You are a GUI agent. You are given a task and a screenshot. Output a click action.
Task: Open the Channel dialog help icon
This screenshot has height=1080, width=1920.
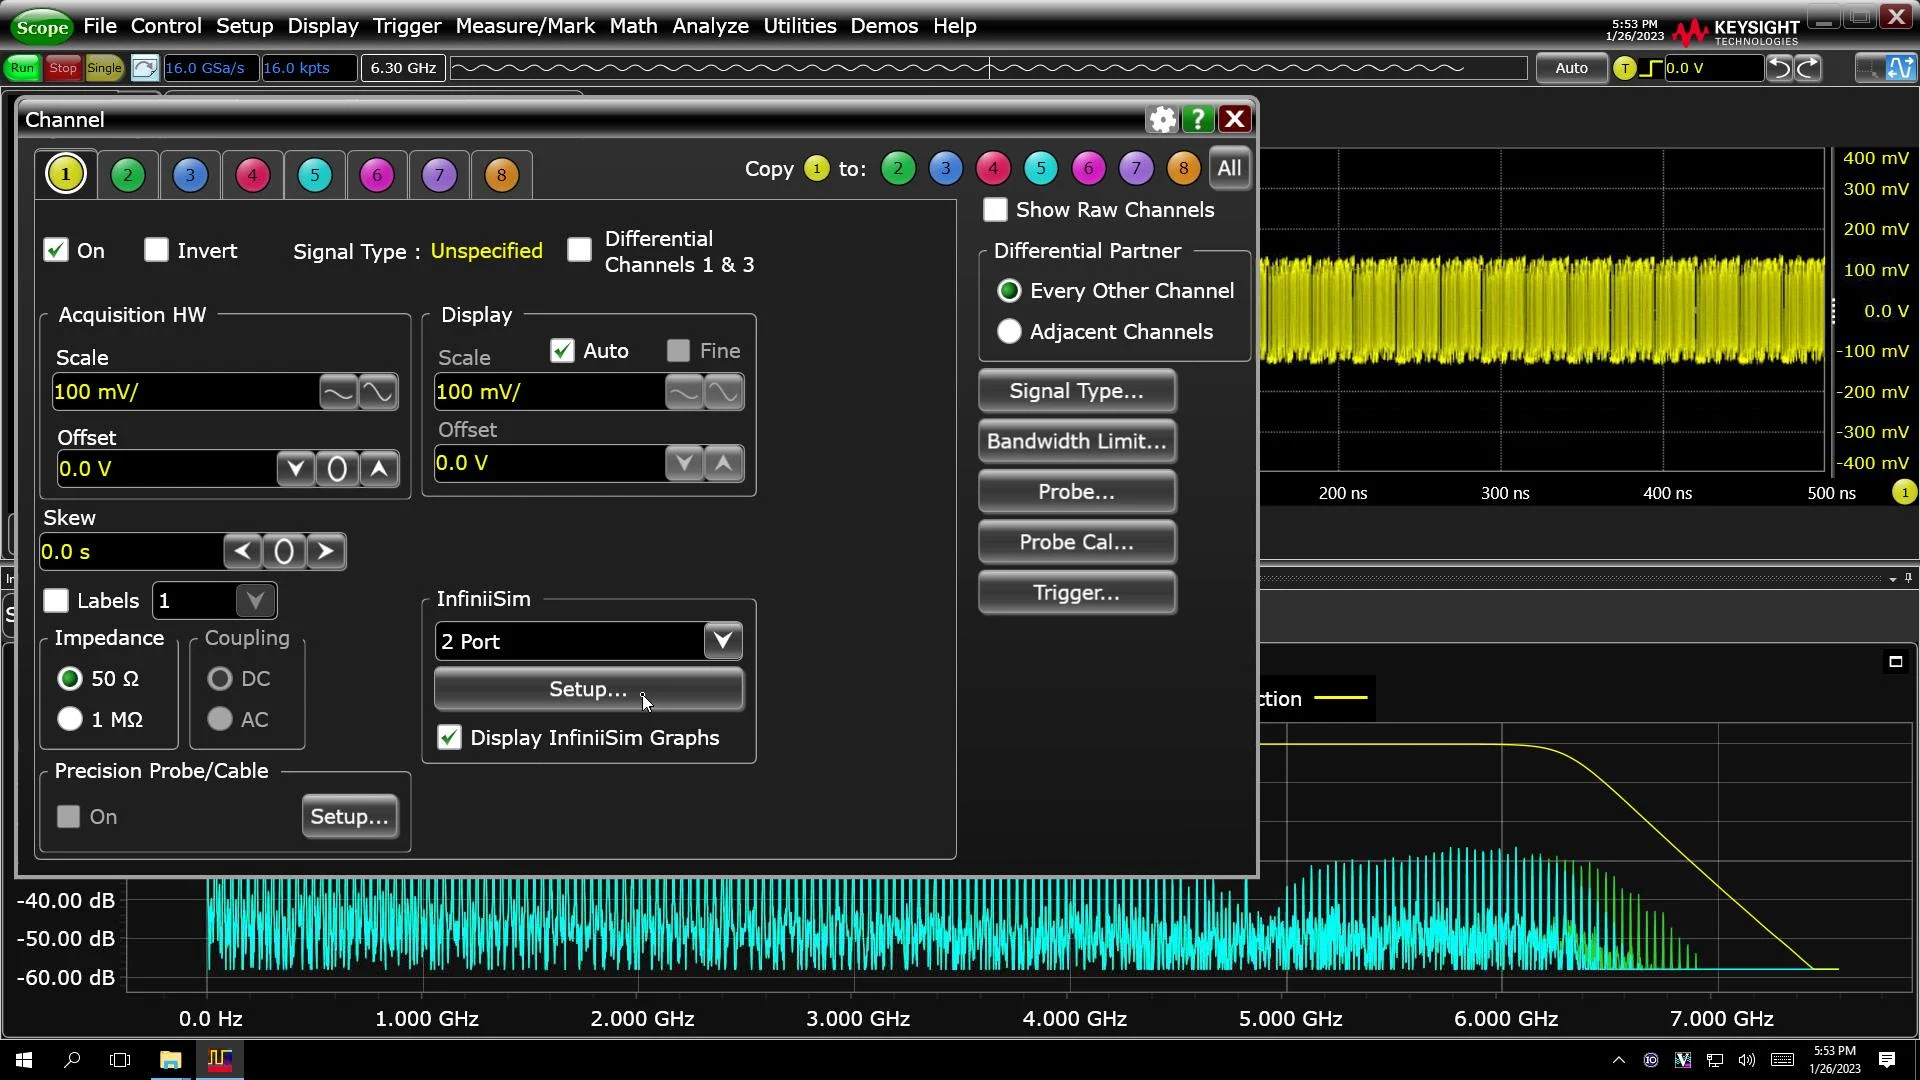pyautogui.click(x=1198, y=120)
